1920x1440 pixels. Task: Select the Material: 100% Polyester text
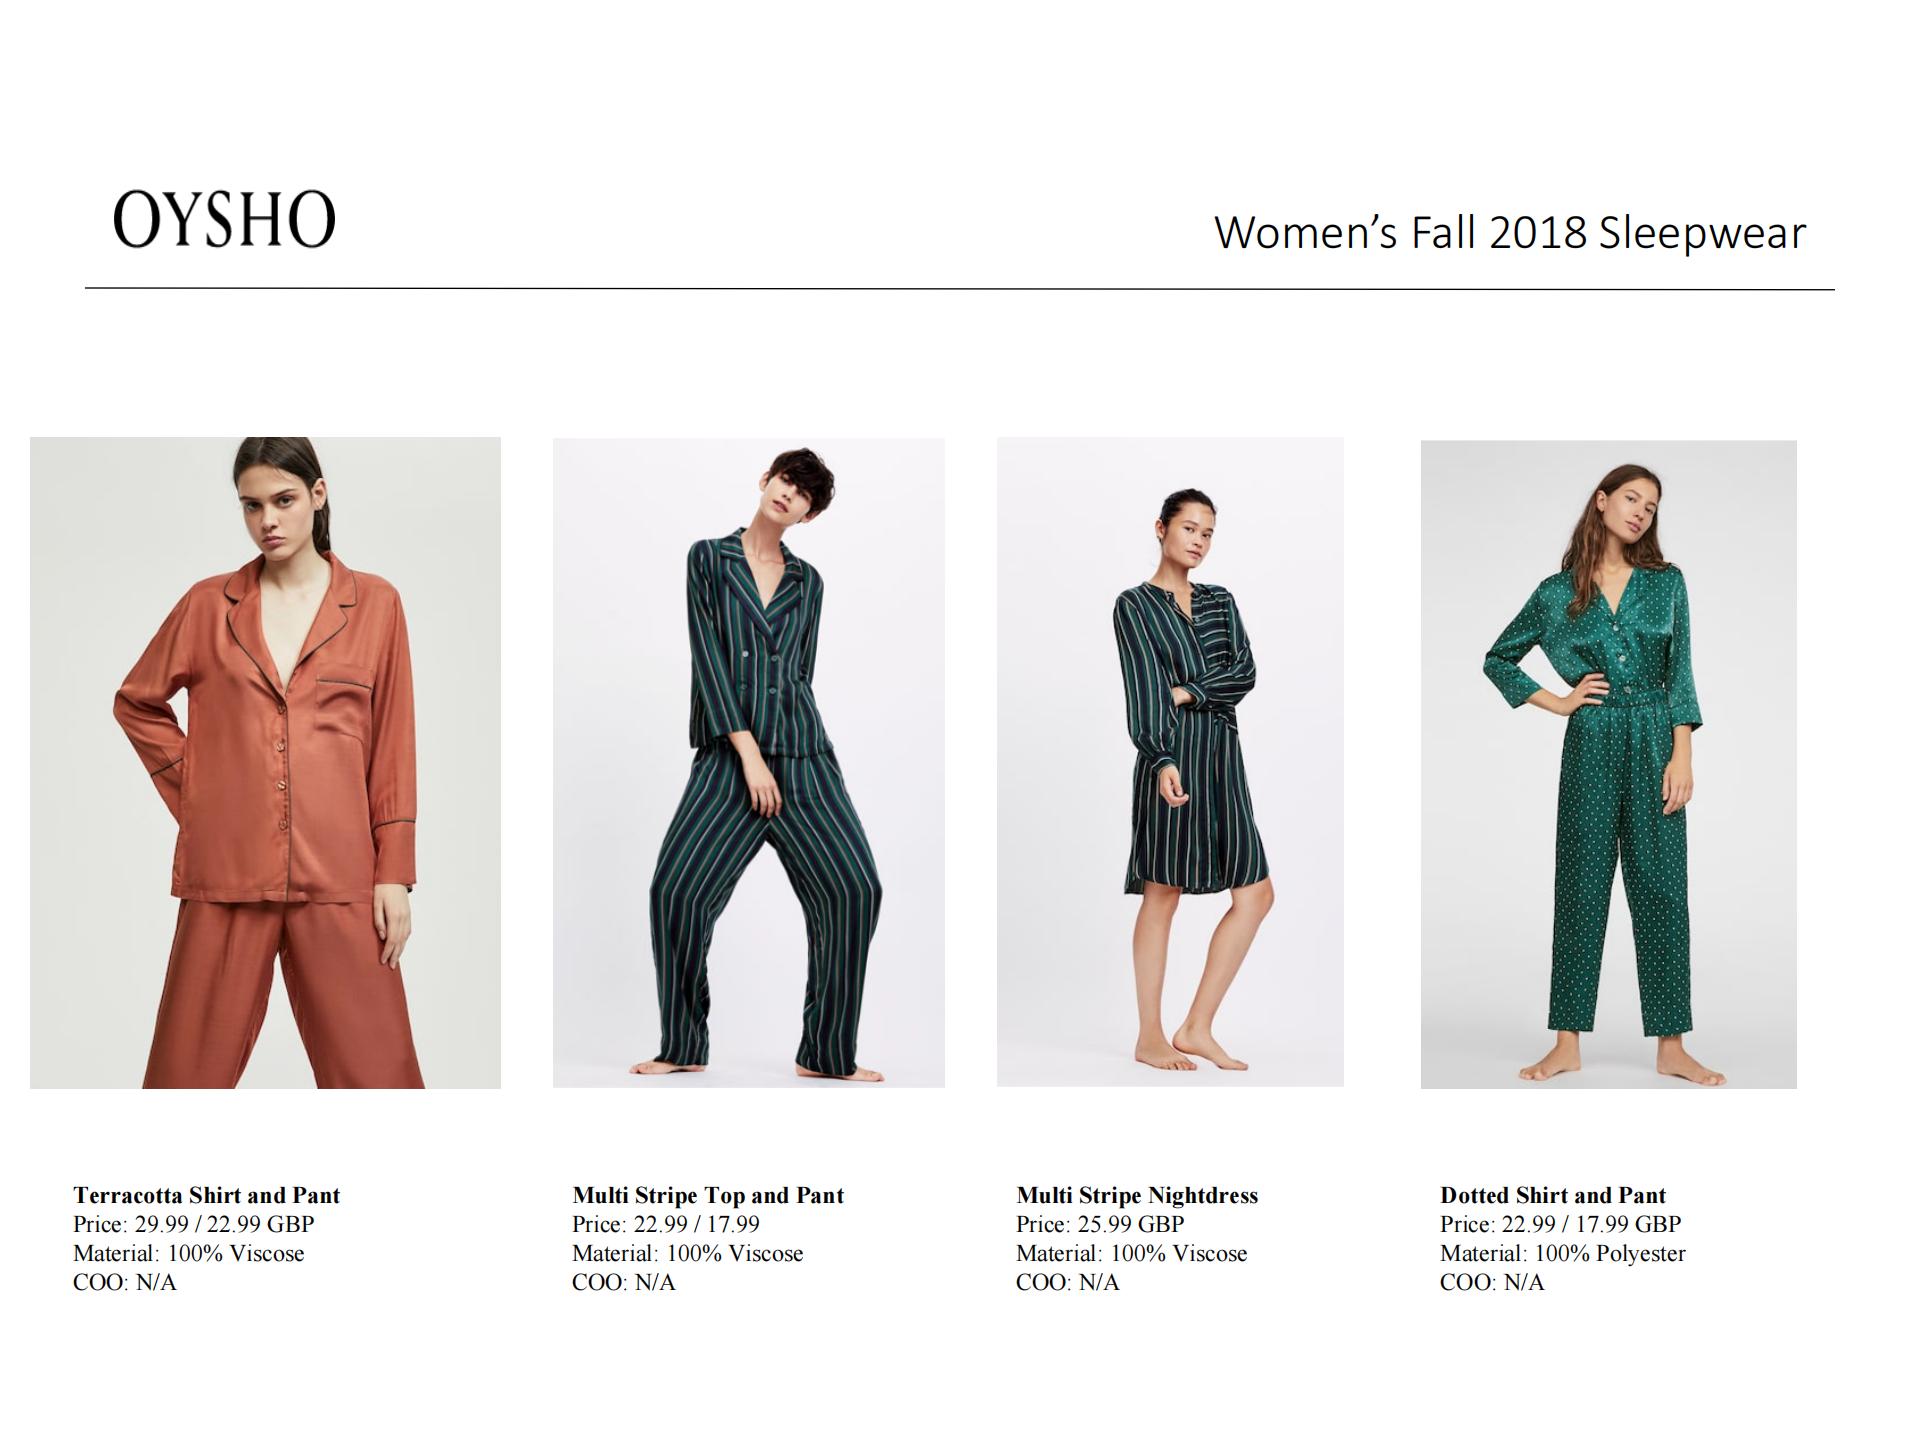pos(1563,1253)
